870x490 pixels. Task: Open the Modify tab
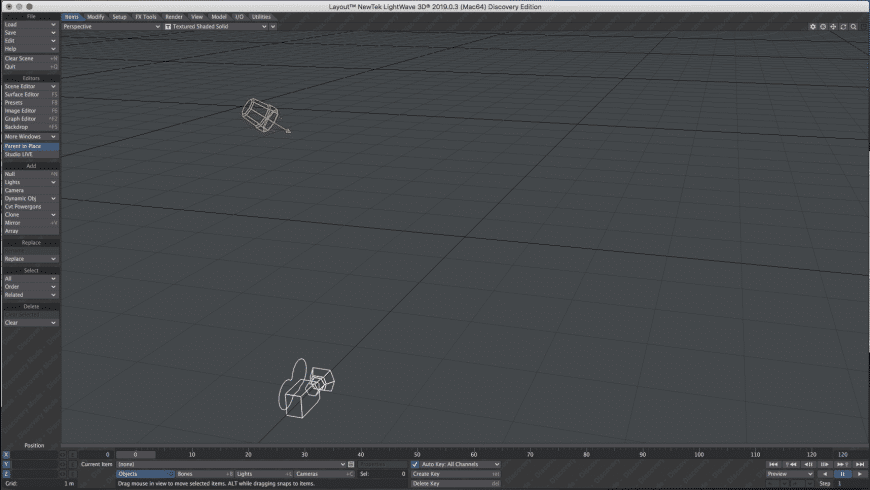click(95, 17)
